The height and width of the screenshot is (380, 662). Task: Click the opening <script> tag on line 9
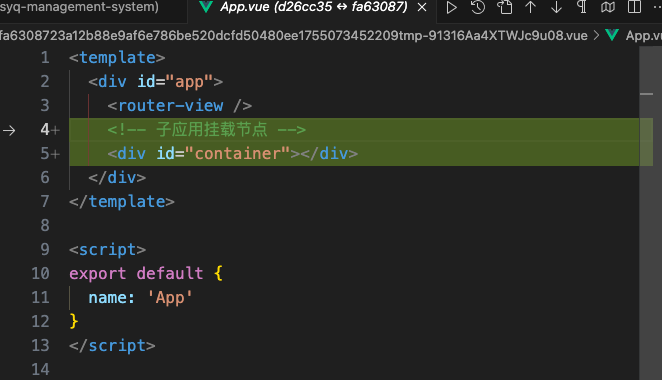pyautogui.click(x=107, y=250)
